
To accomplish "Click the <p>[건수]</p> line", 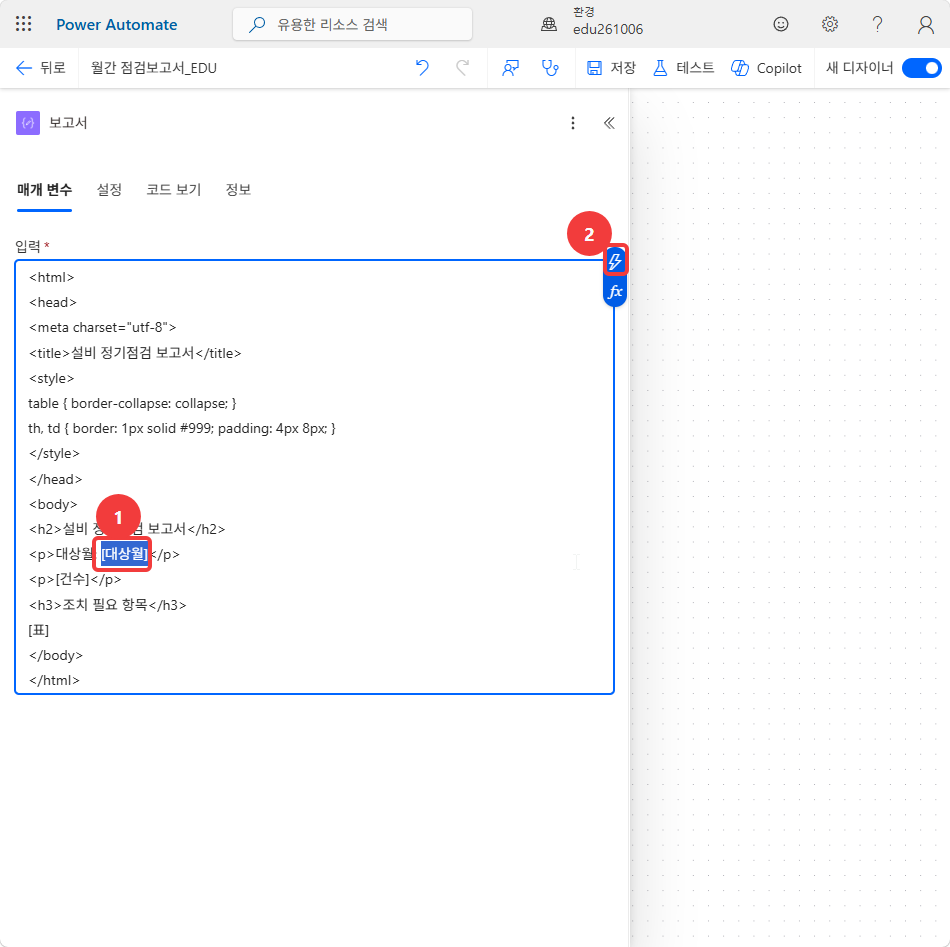I will point(75,579).
